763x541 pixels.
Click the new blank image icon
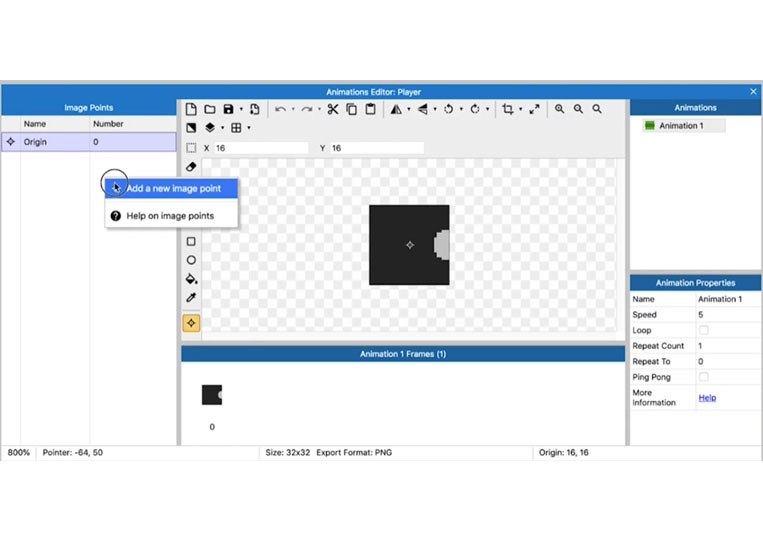tap(191, 109)
